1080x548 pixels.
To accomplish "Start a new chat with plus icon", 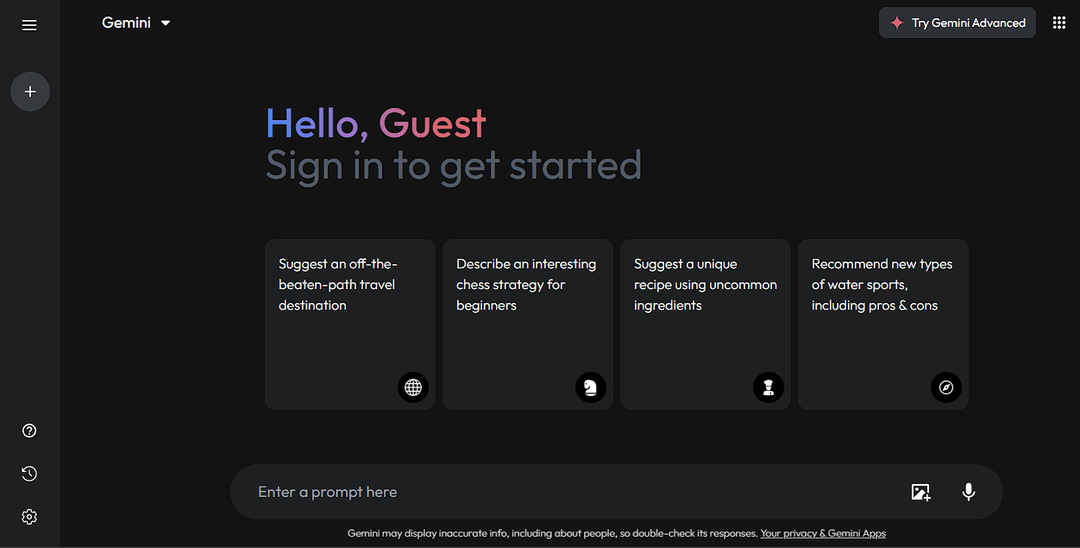I will click(30, 92).
